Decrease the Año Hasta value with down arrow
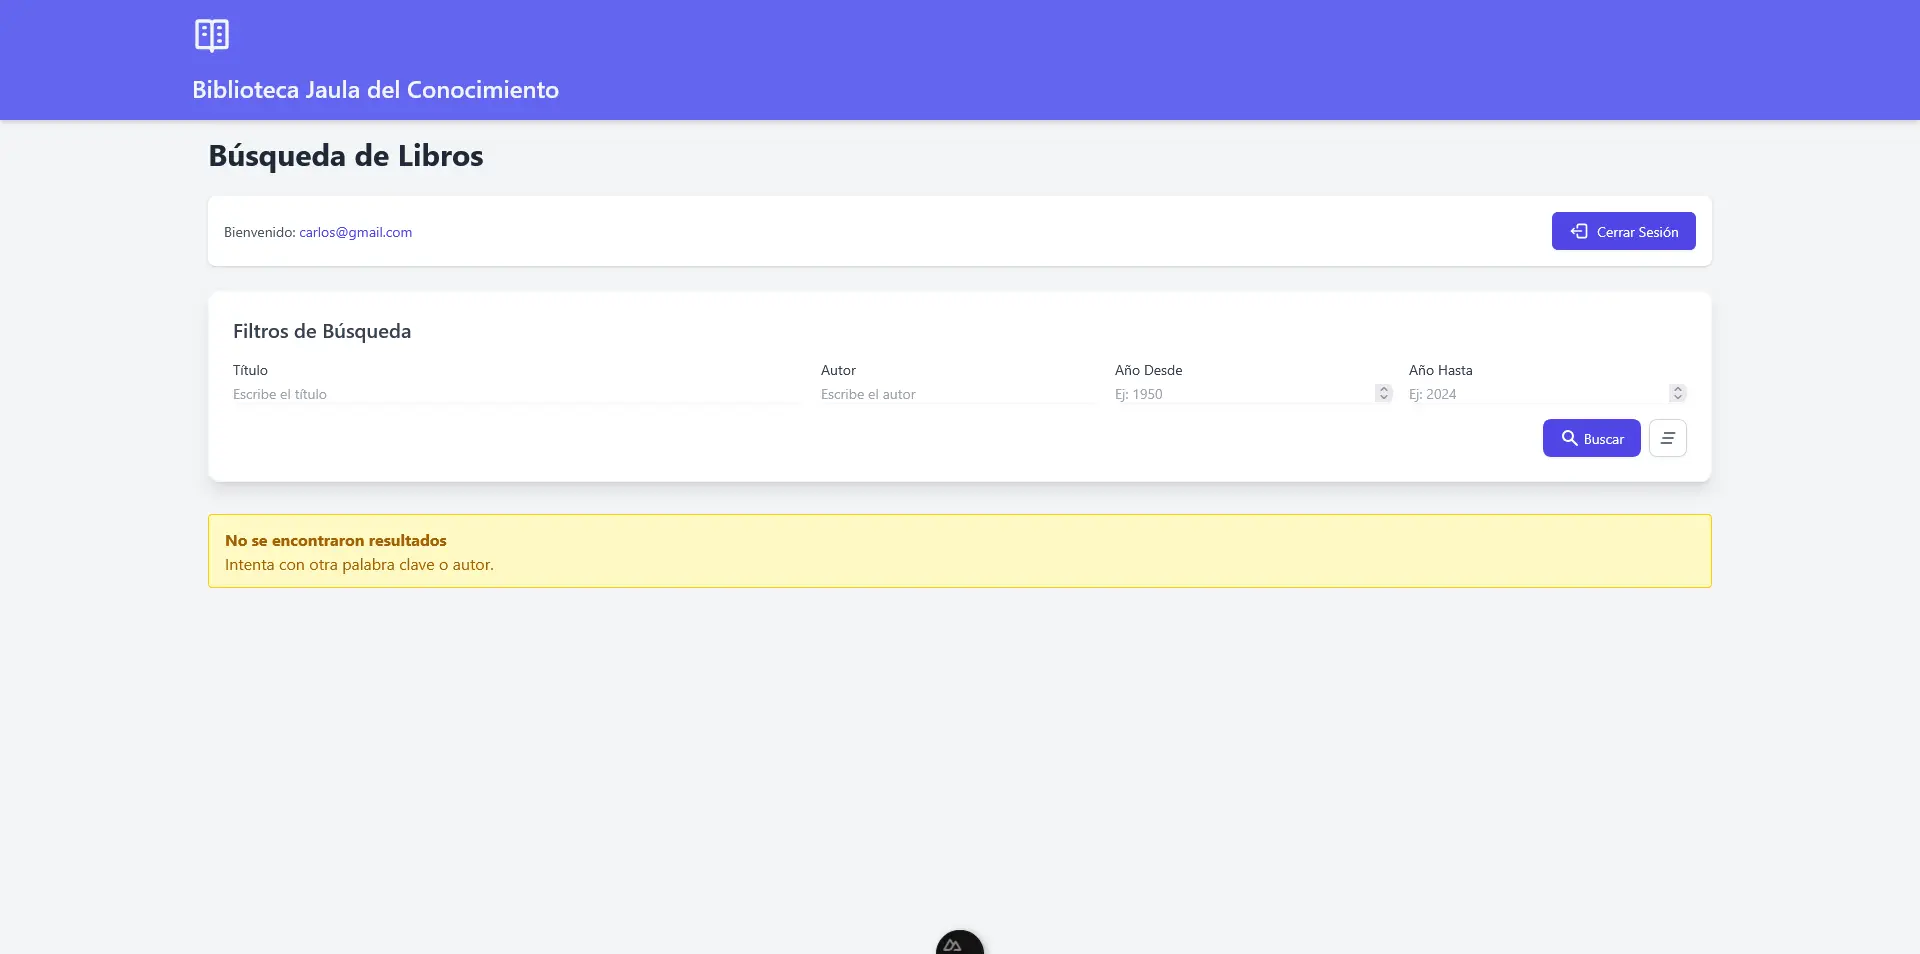 (x=1677, y=397)
